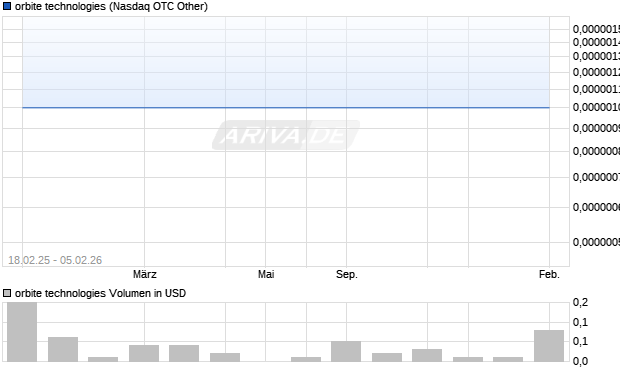Viewport: 620px width, 371px height.
Task: Click the 'orbite technologies Volumen in USD' label
Action: point(100,293)
